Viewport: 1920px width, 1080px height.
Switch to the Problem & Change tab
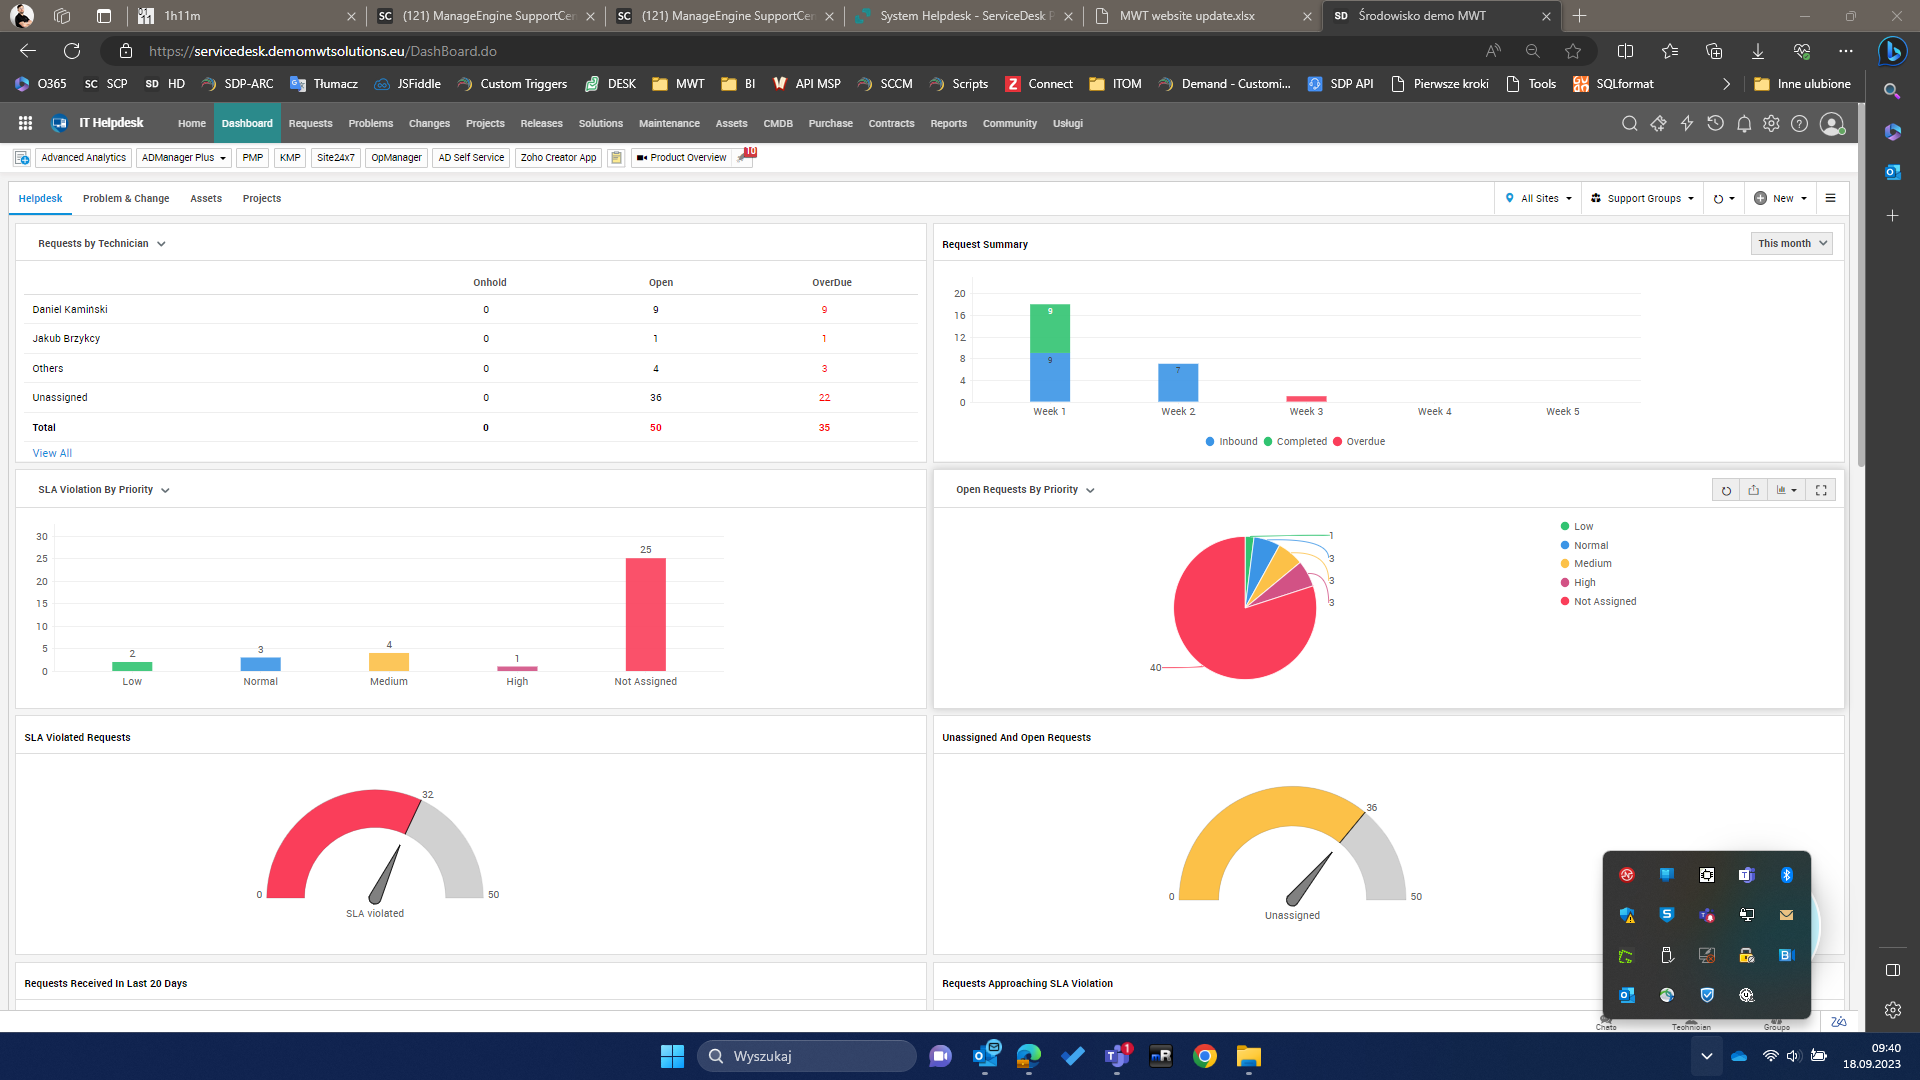coord(126,198)
